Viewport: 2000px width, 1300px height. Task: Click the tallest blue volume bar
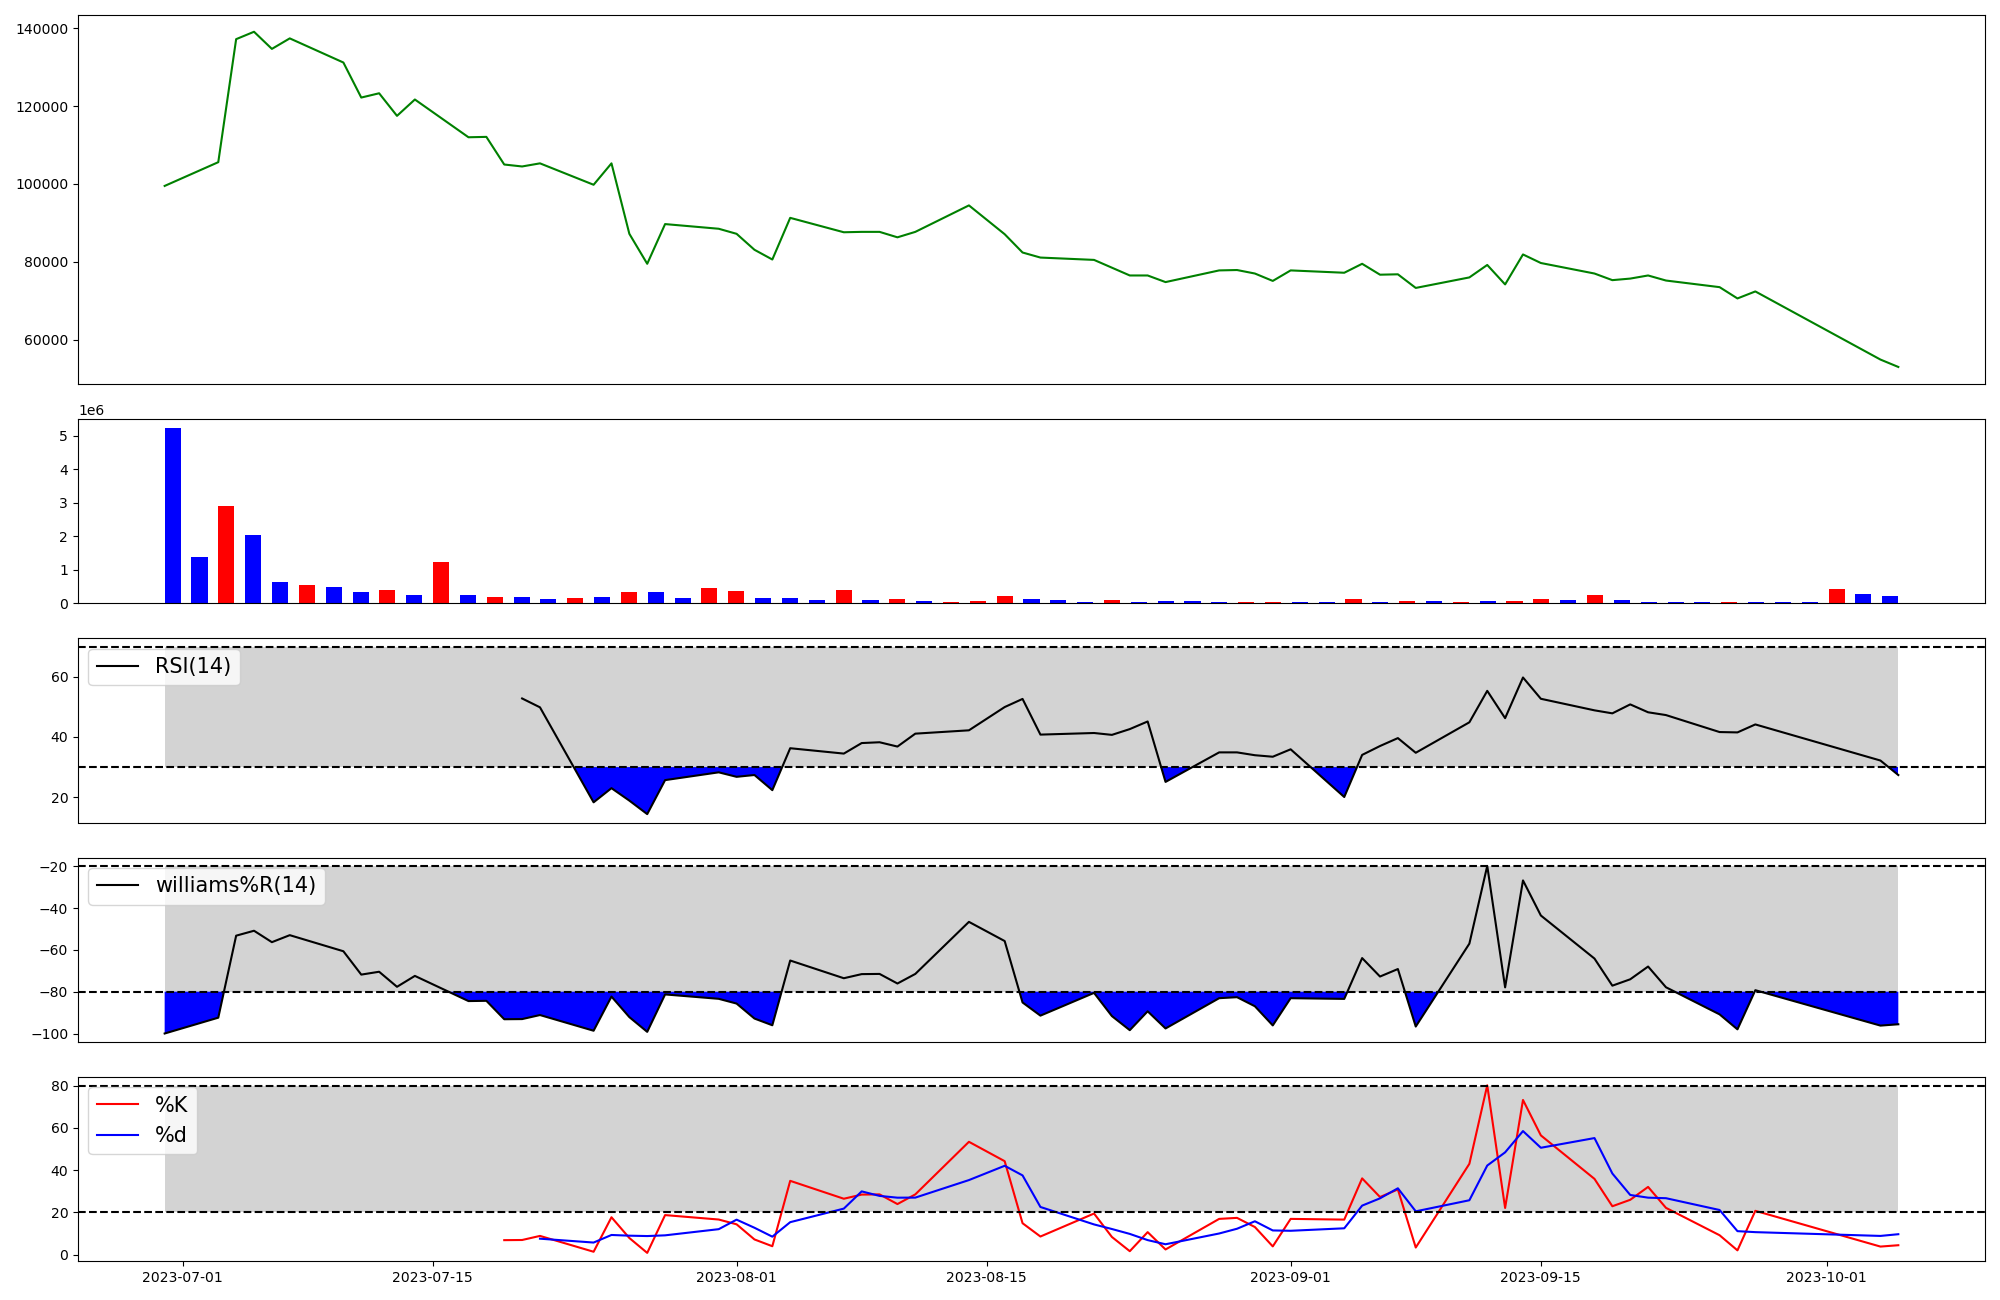[x=173, y=515]
